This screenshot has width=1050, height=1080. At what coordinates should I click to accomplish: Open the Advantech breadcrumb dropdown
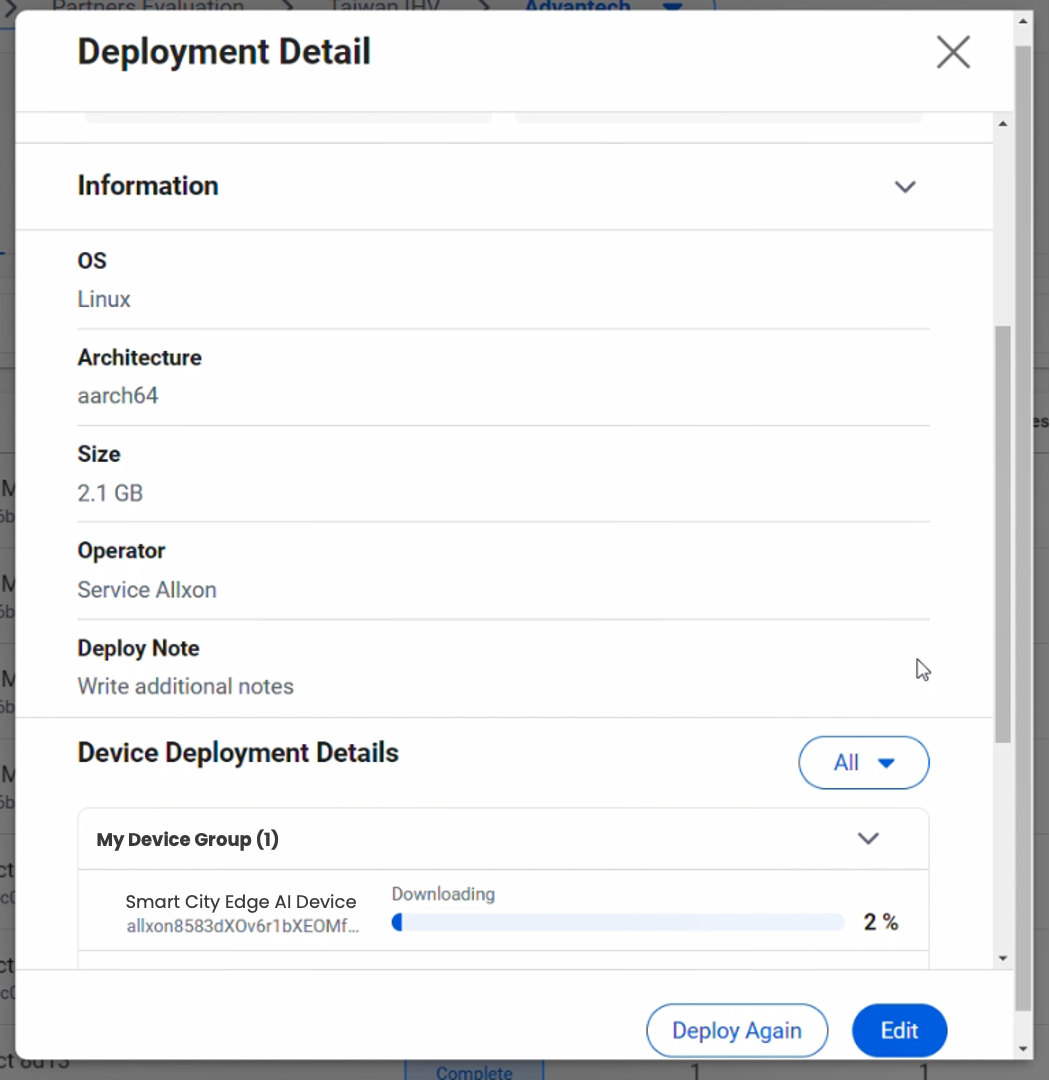click(672, 6)
